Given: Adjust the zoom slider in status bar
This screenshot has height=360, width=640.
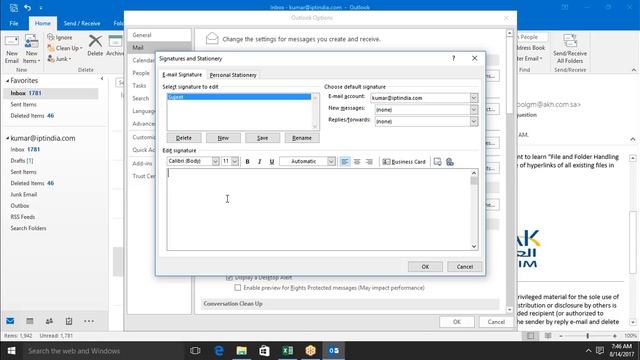Looking at the screenshot, I should 588,336.
